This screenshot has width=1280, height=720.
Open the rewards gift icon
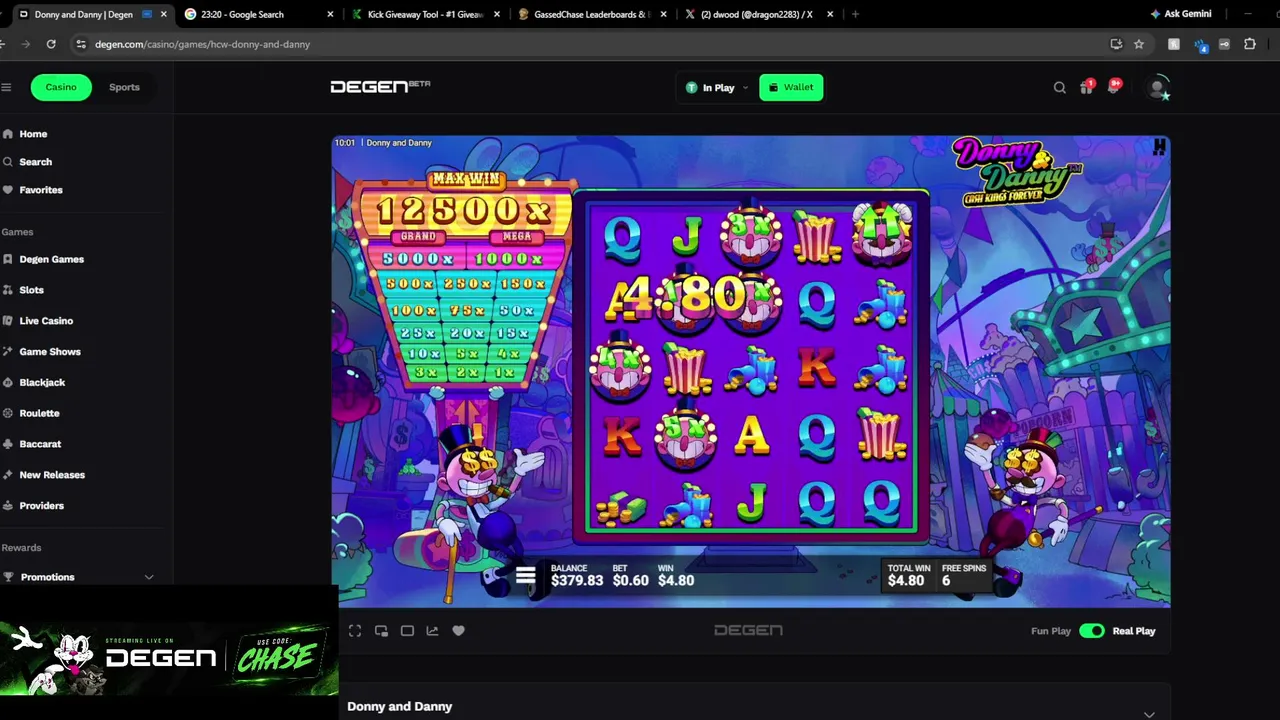coord(1086,88)
